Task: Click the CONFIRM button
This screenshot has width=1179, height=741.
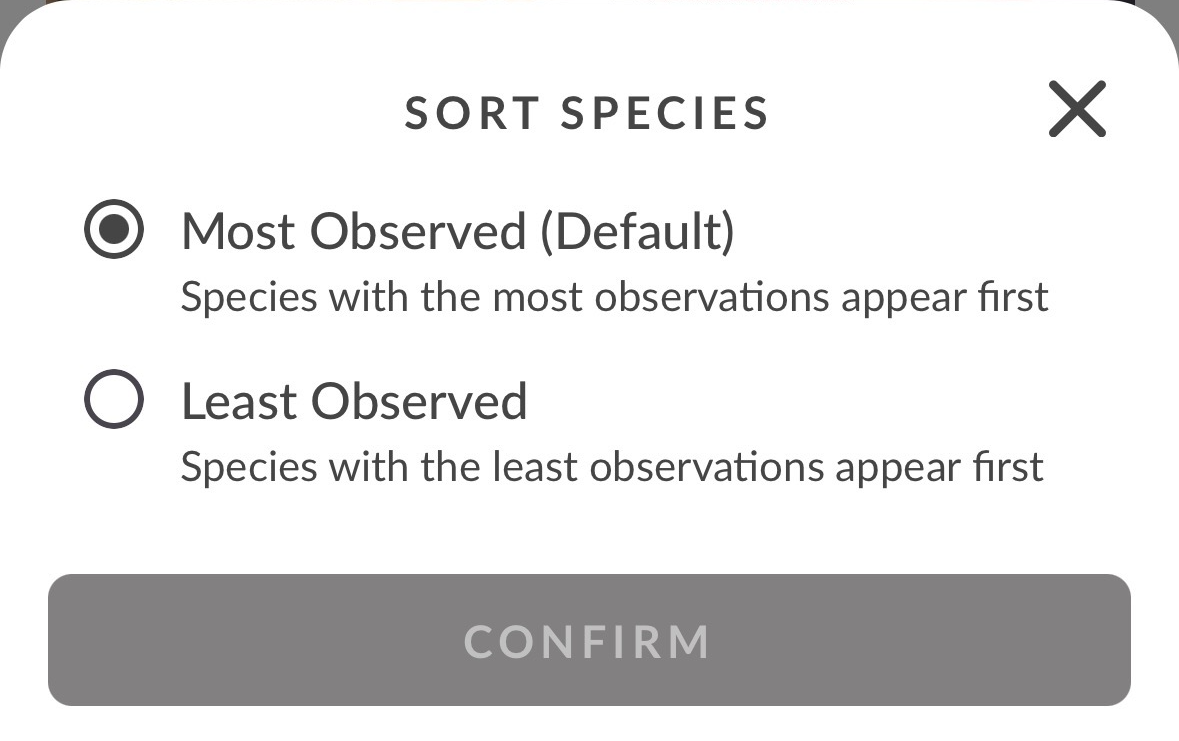Action: [589, 640]
